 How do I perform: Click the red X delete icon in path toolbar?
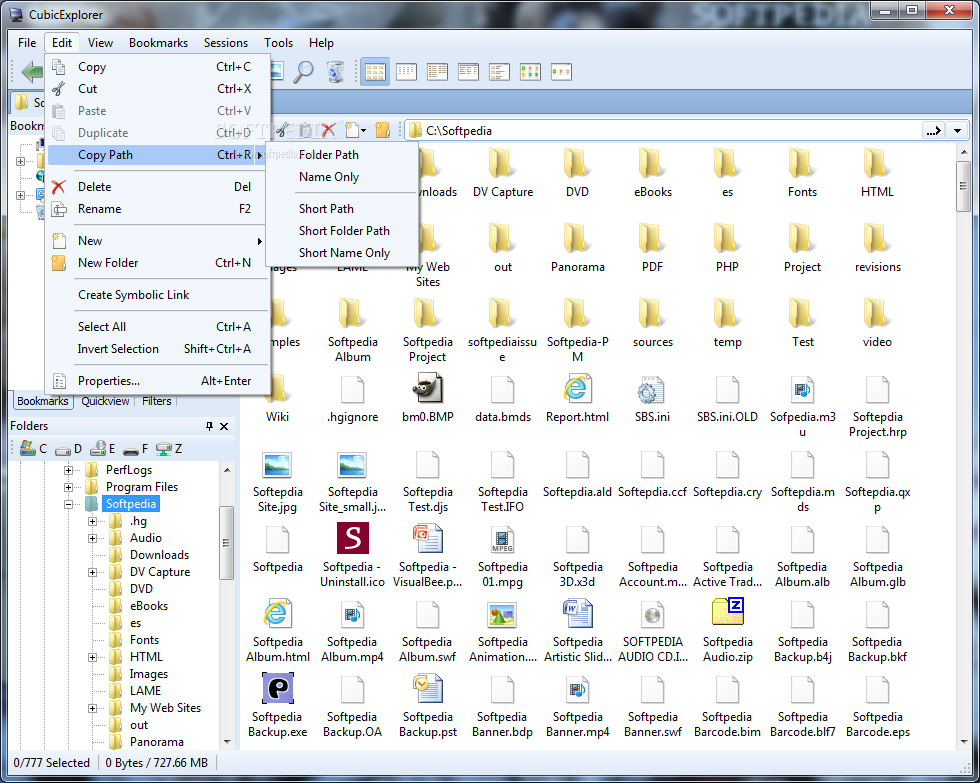[328, 130]
